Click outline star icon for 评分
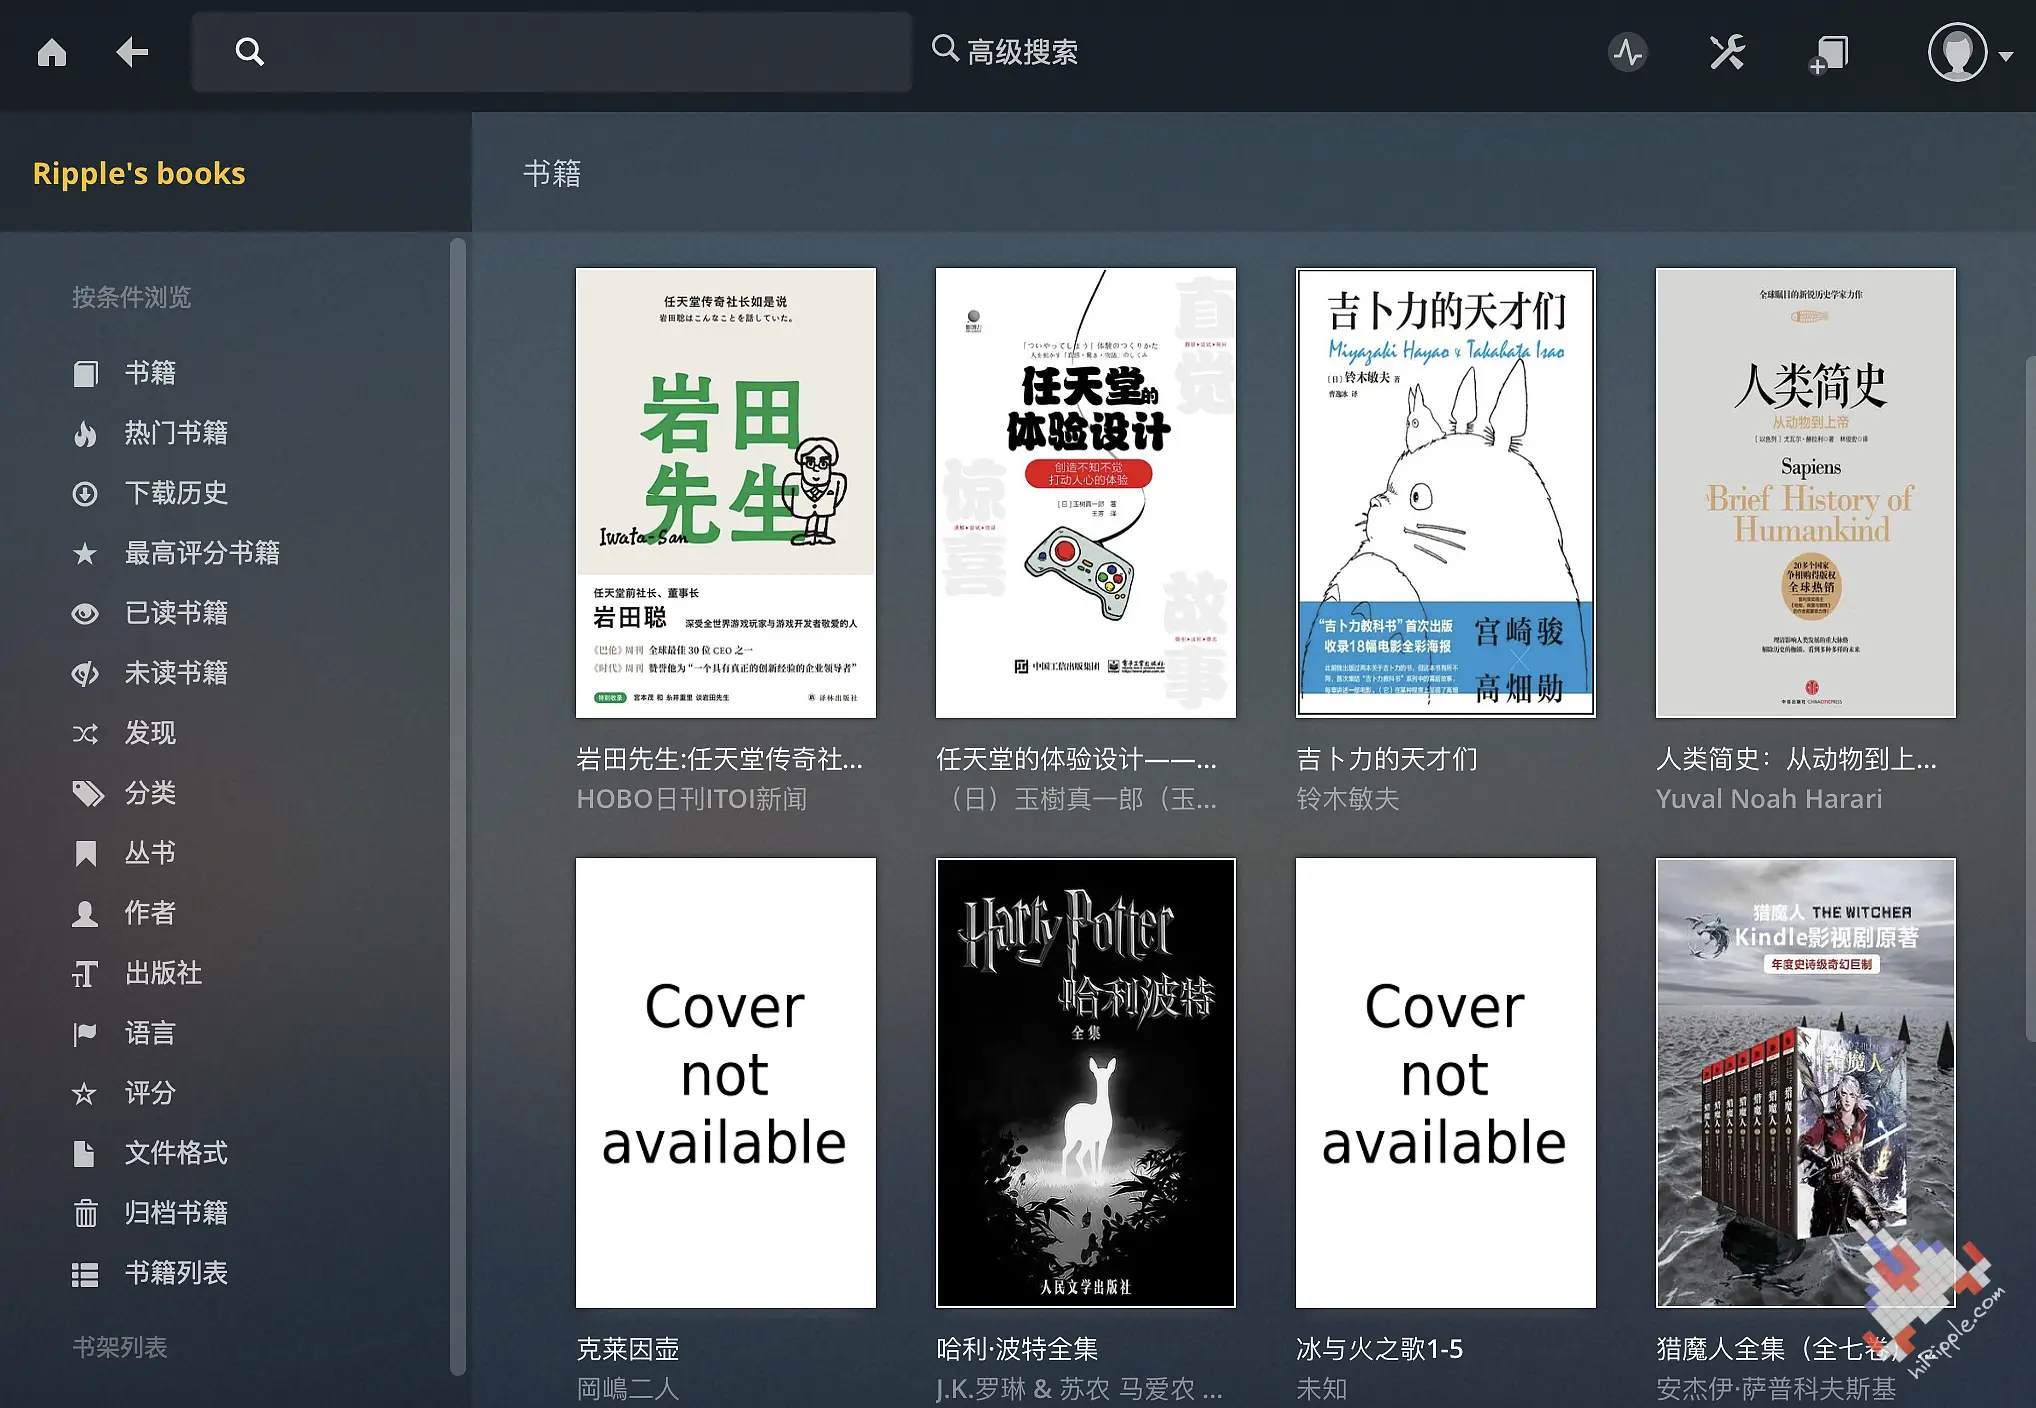Viewport: 2036px width, 1408px height. [x=86, y=1093]
